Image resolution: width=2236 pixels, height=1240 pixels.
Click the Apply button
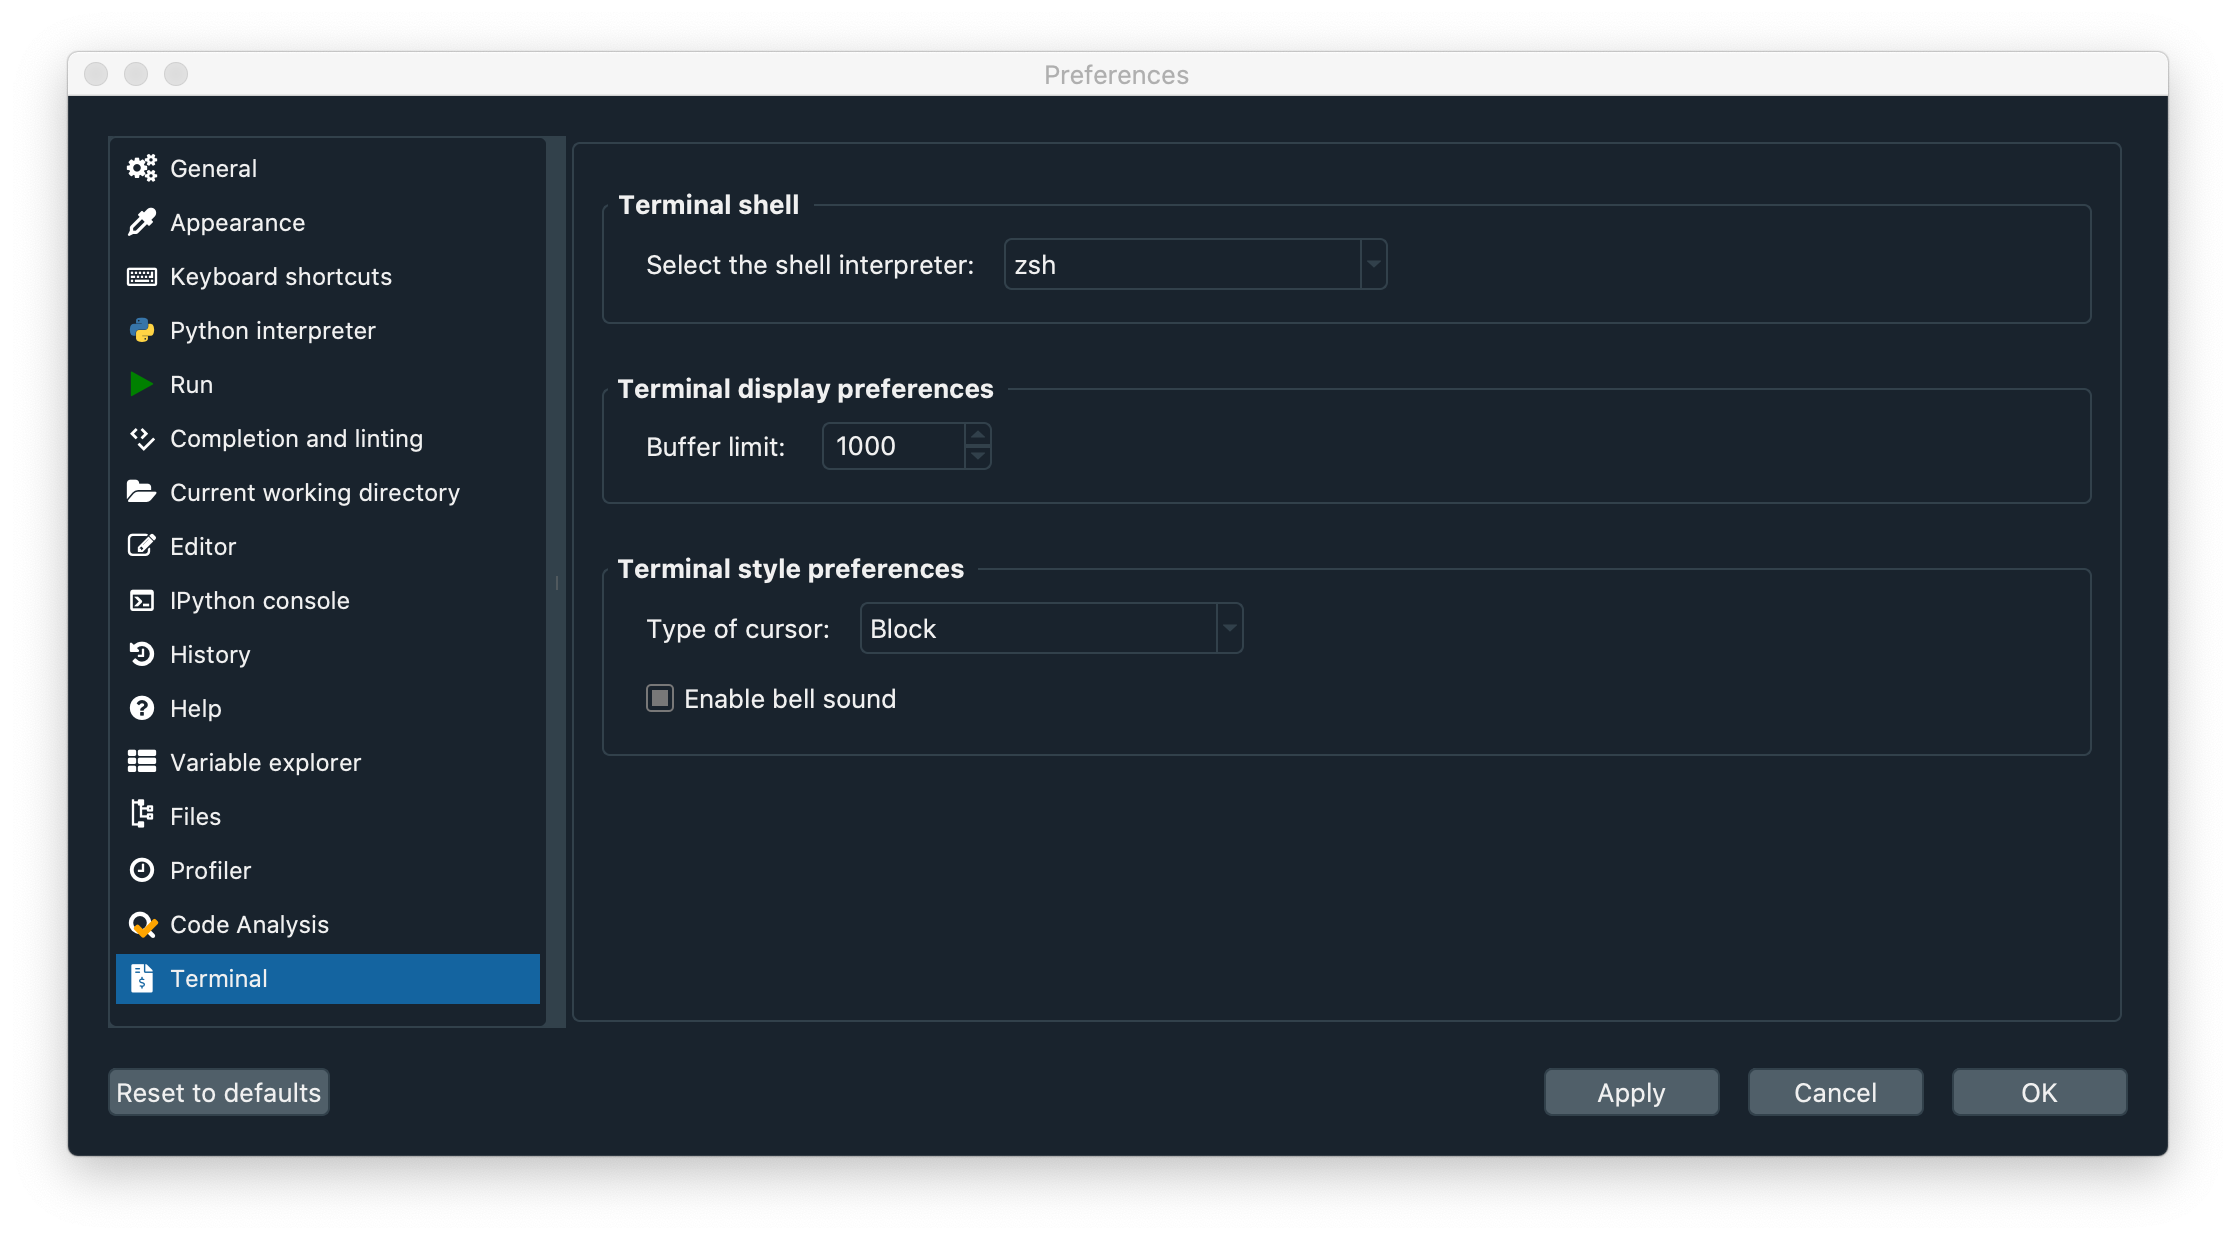tap(1630, 1092)
